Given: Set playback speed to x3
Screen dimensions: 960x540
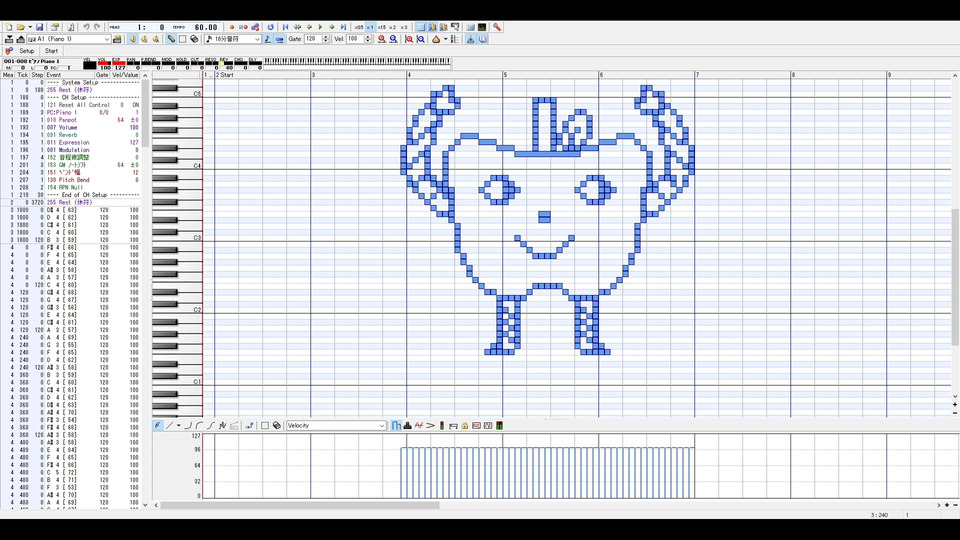Looking at the screenshot, I should click(403, 27).
